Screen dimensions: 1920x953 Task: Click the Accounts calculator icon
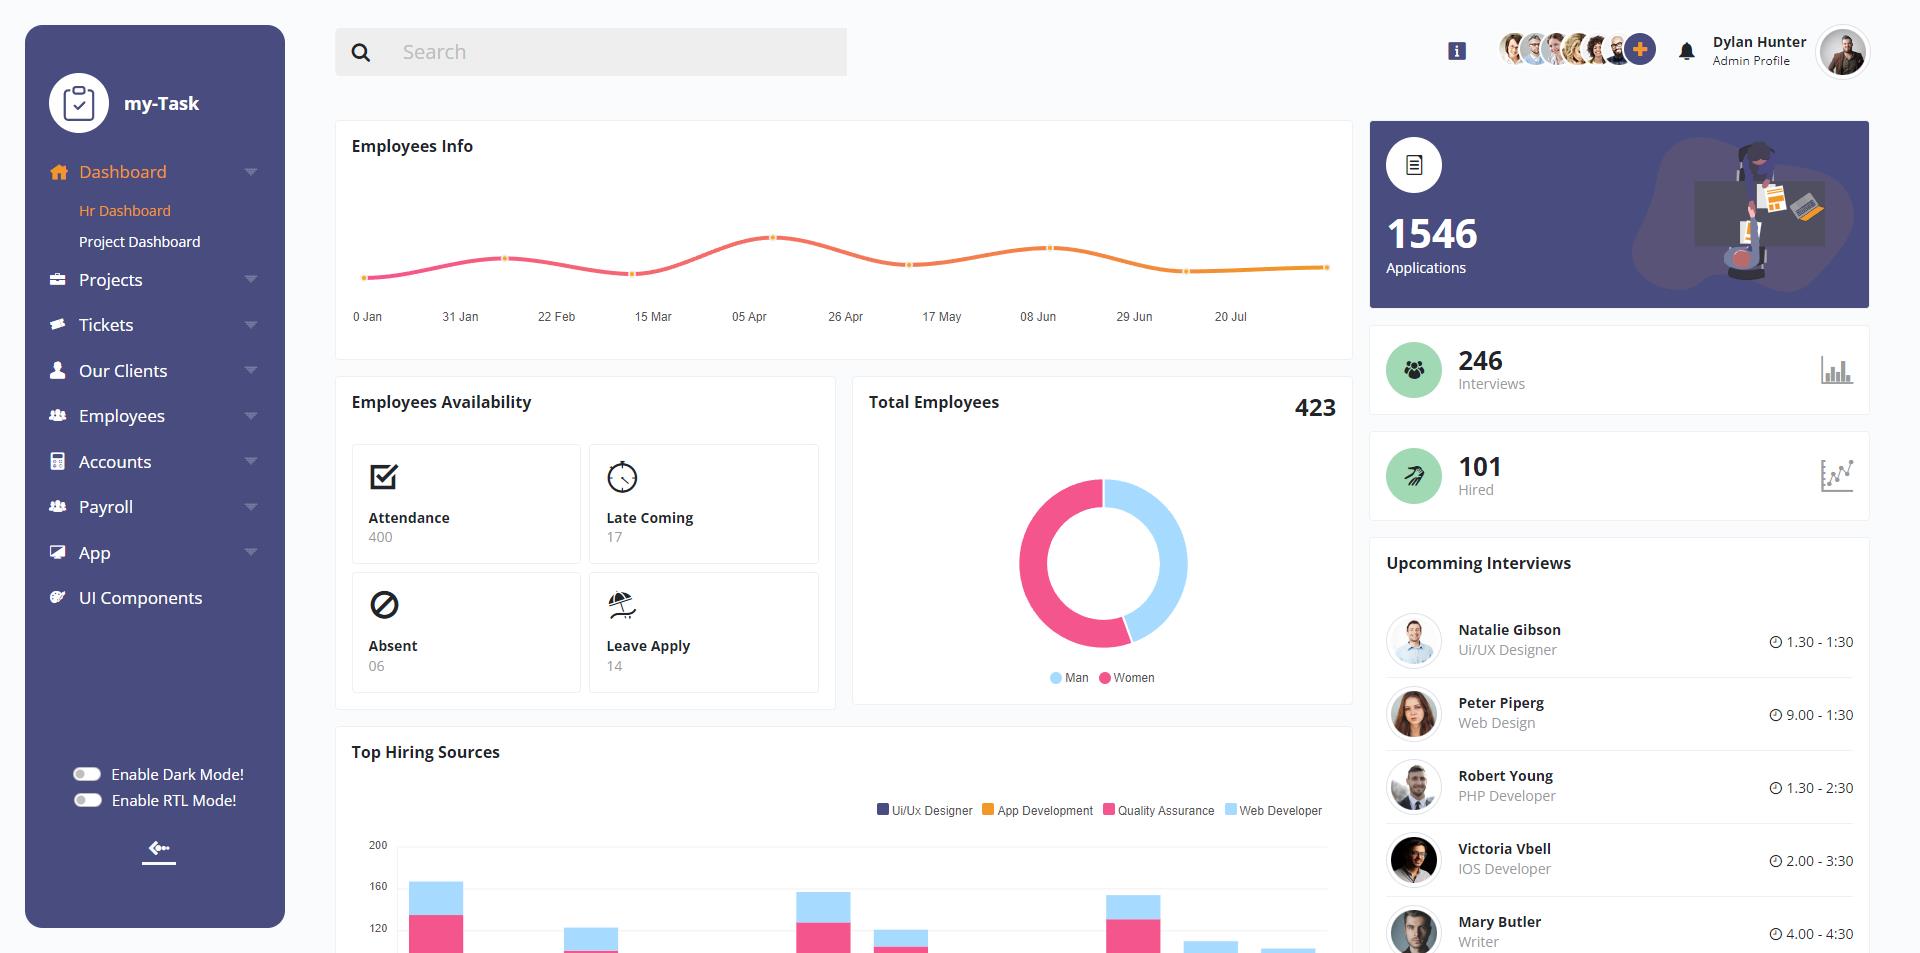pyautogui.click(x=58, y=461)
